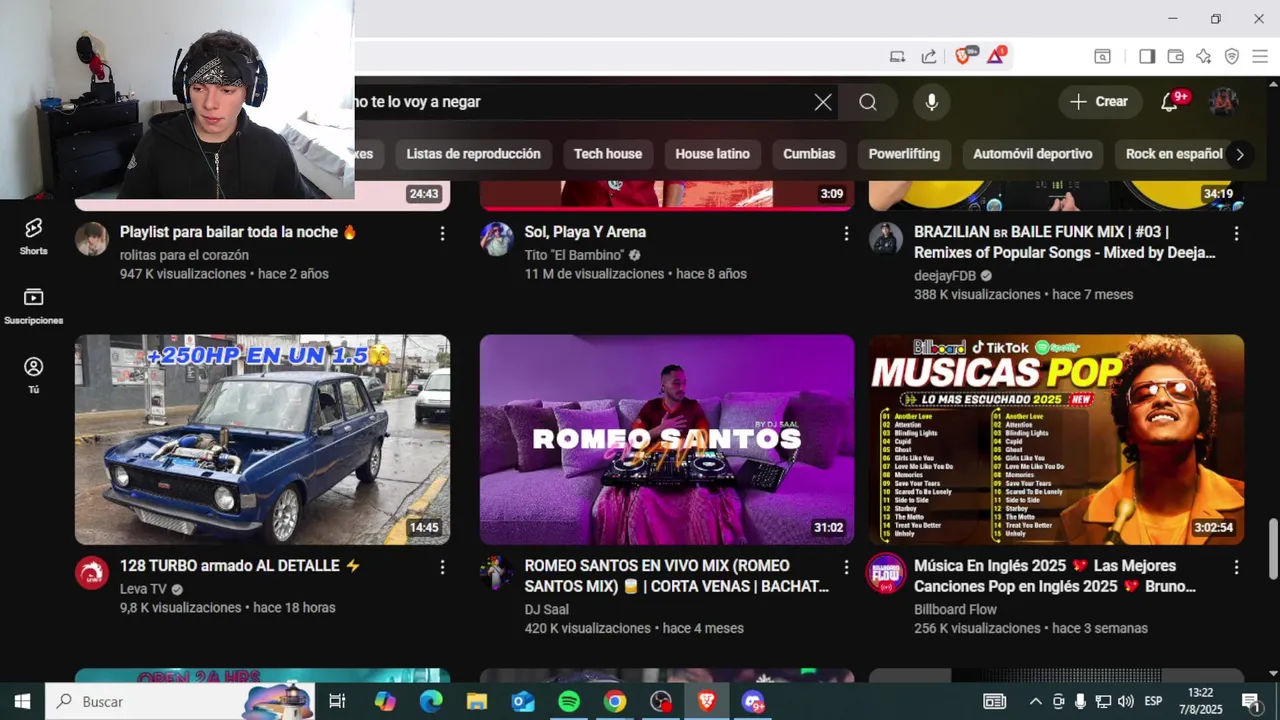
Task: Click the YouTube search magnifier button
Action: point(868,102)
